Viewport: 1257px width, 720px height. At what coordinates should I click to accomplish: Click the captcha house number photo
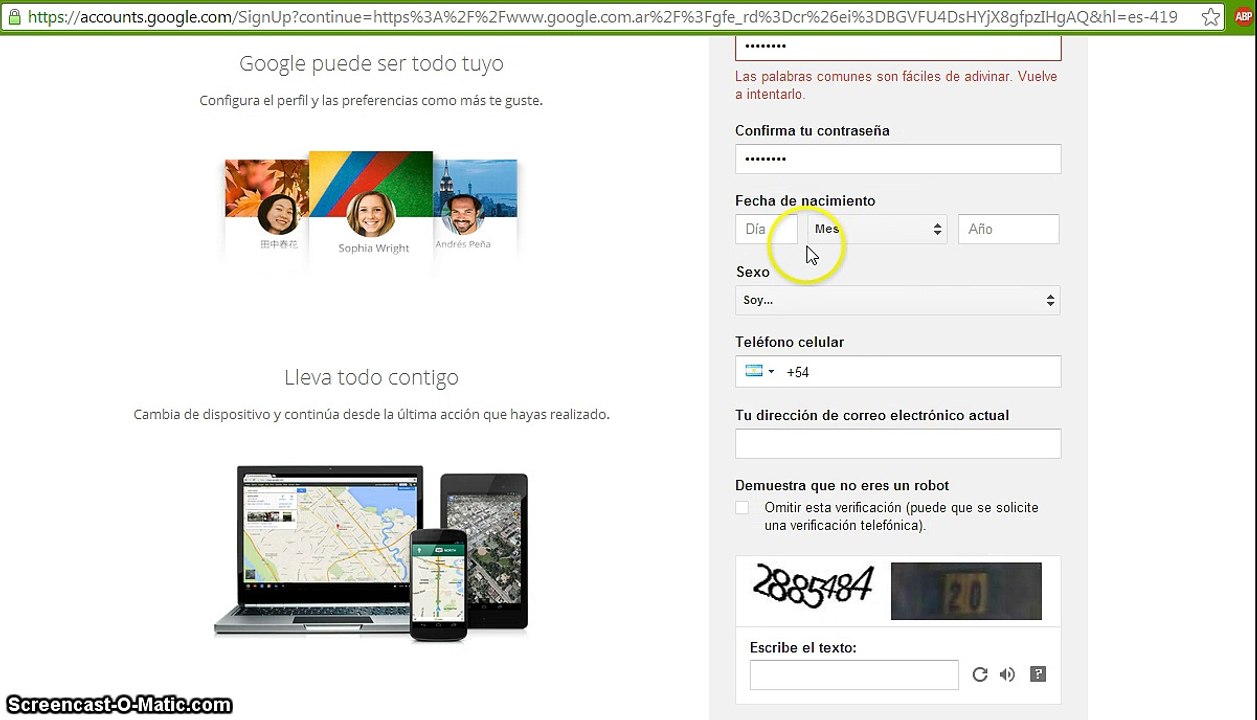[x=966, y=591]
